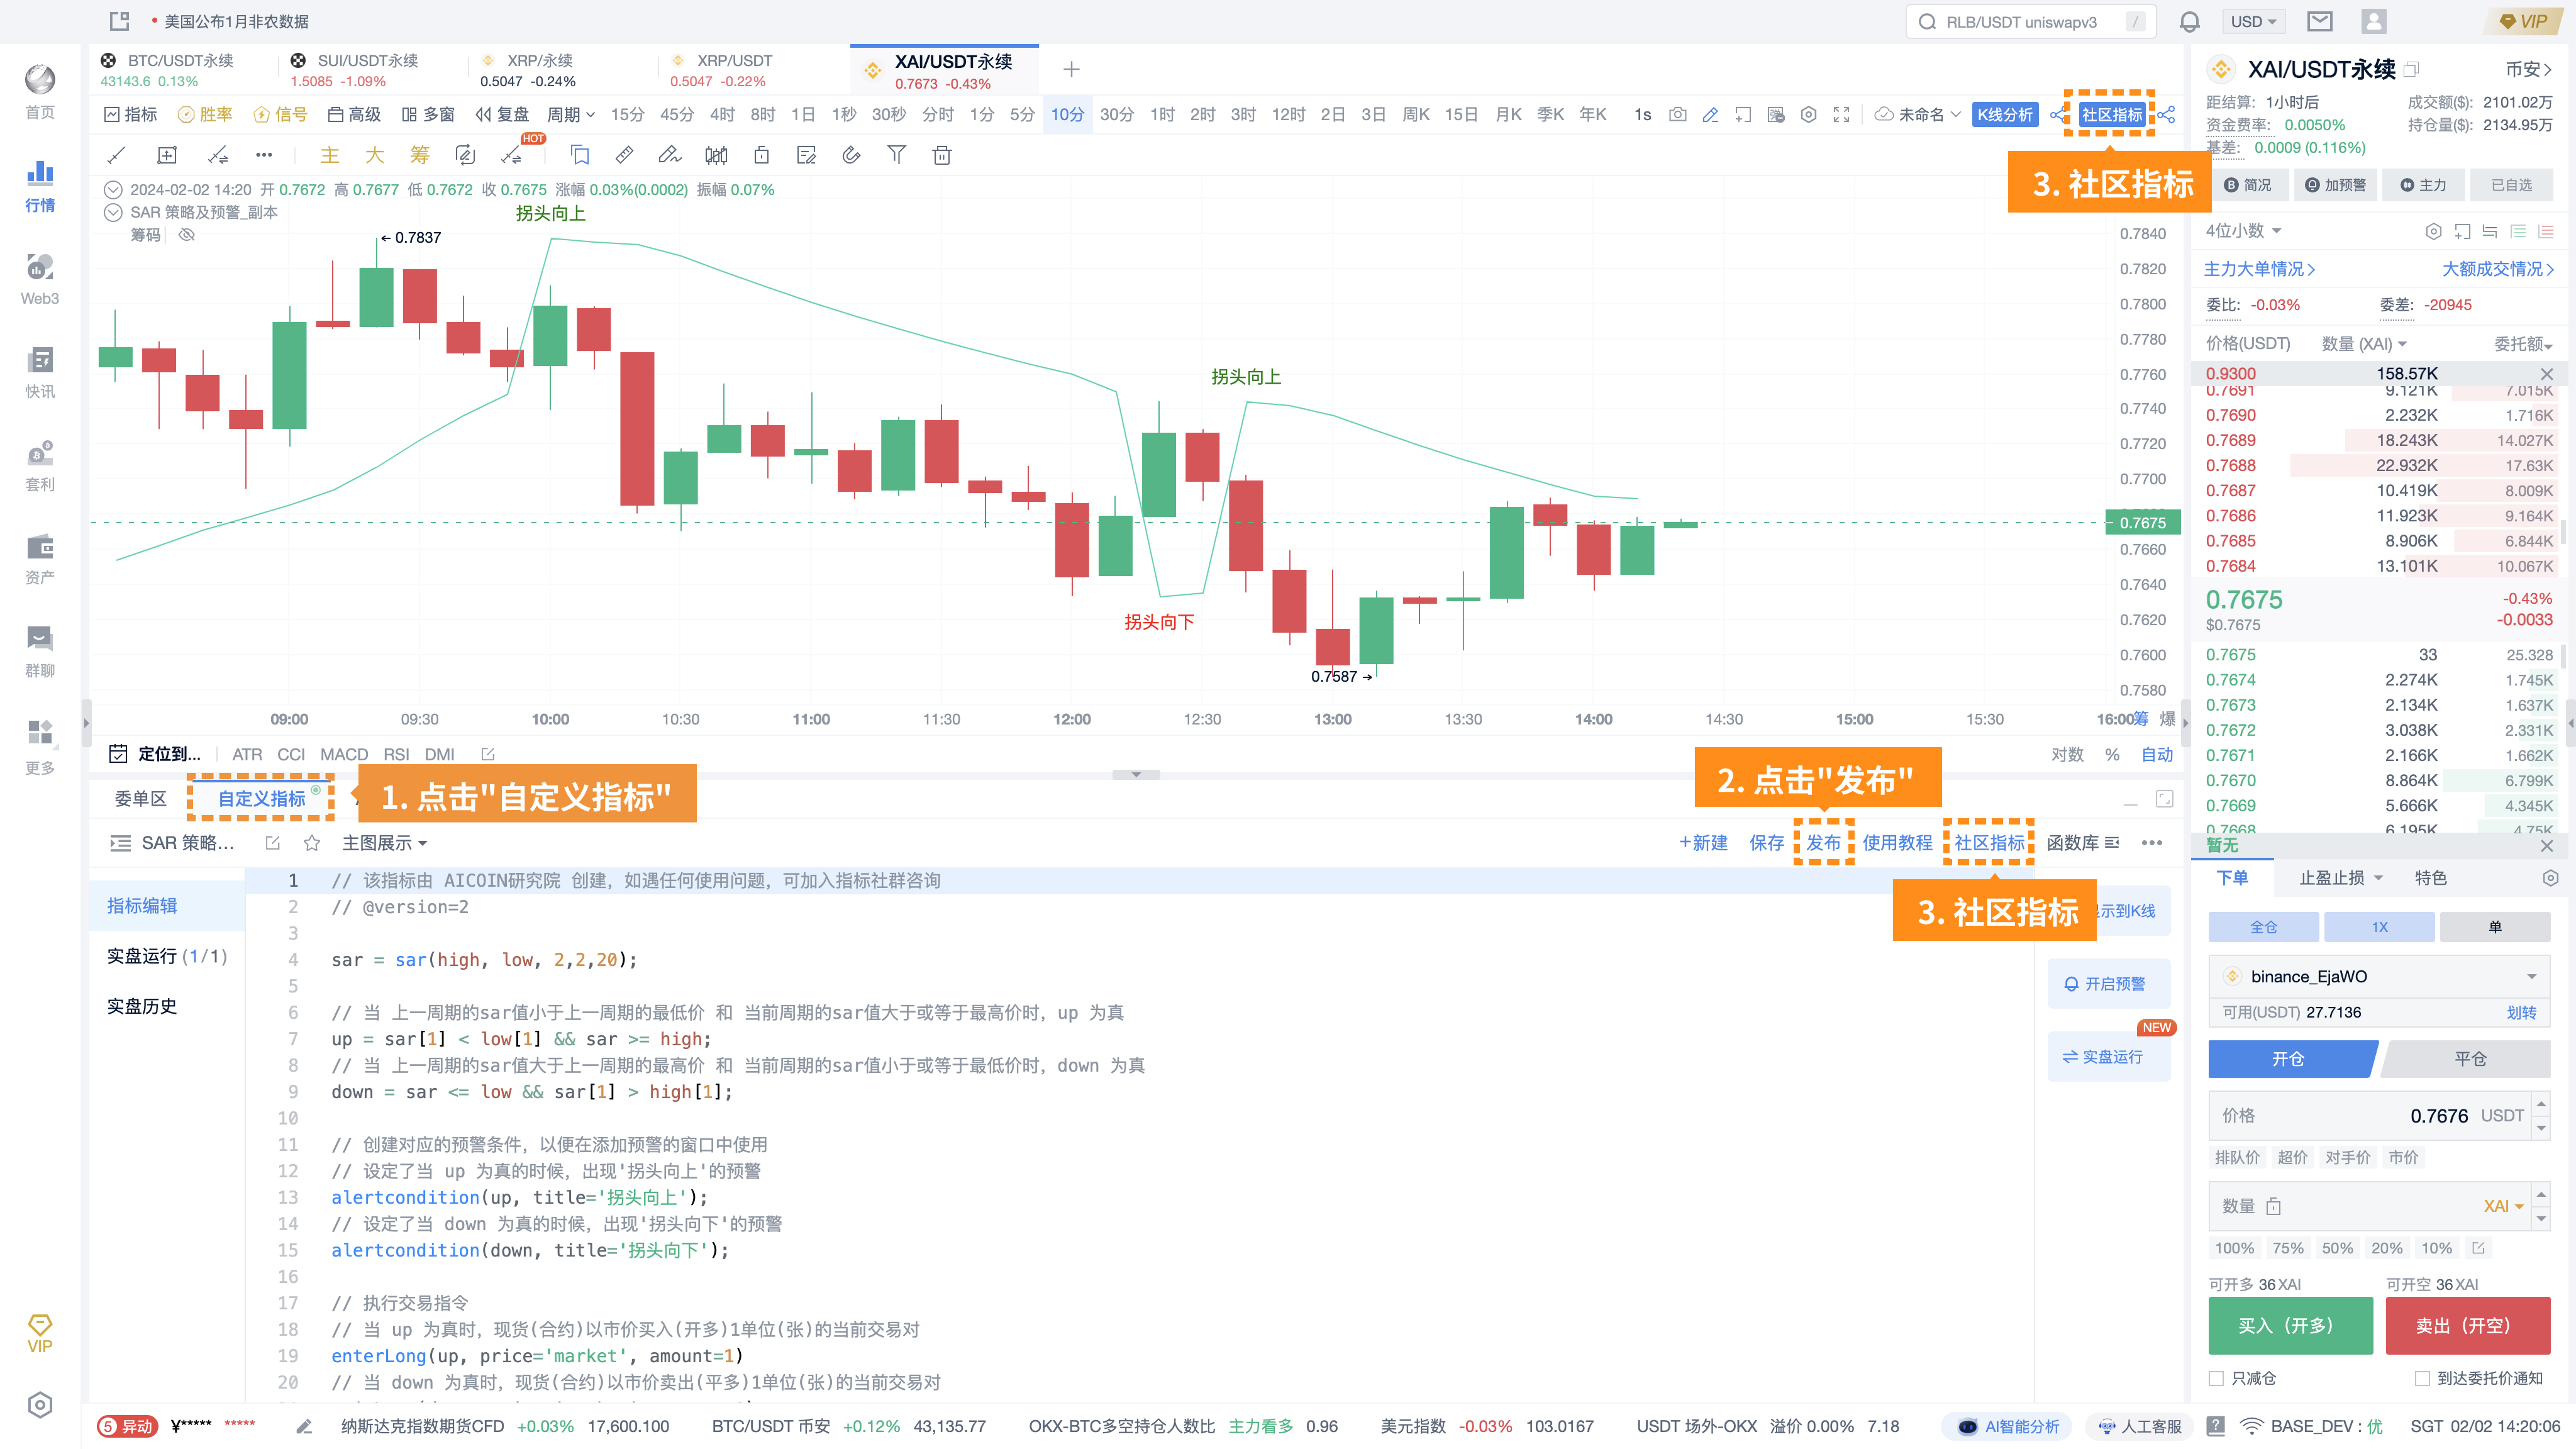Select the 100% quantity preset
This screenshot has width=2576, height=1449.
pyautogui.click(x=2233, y=1248)
